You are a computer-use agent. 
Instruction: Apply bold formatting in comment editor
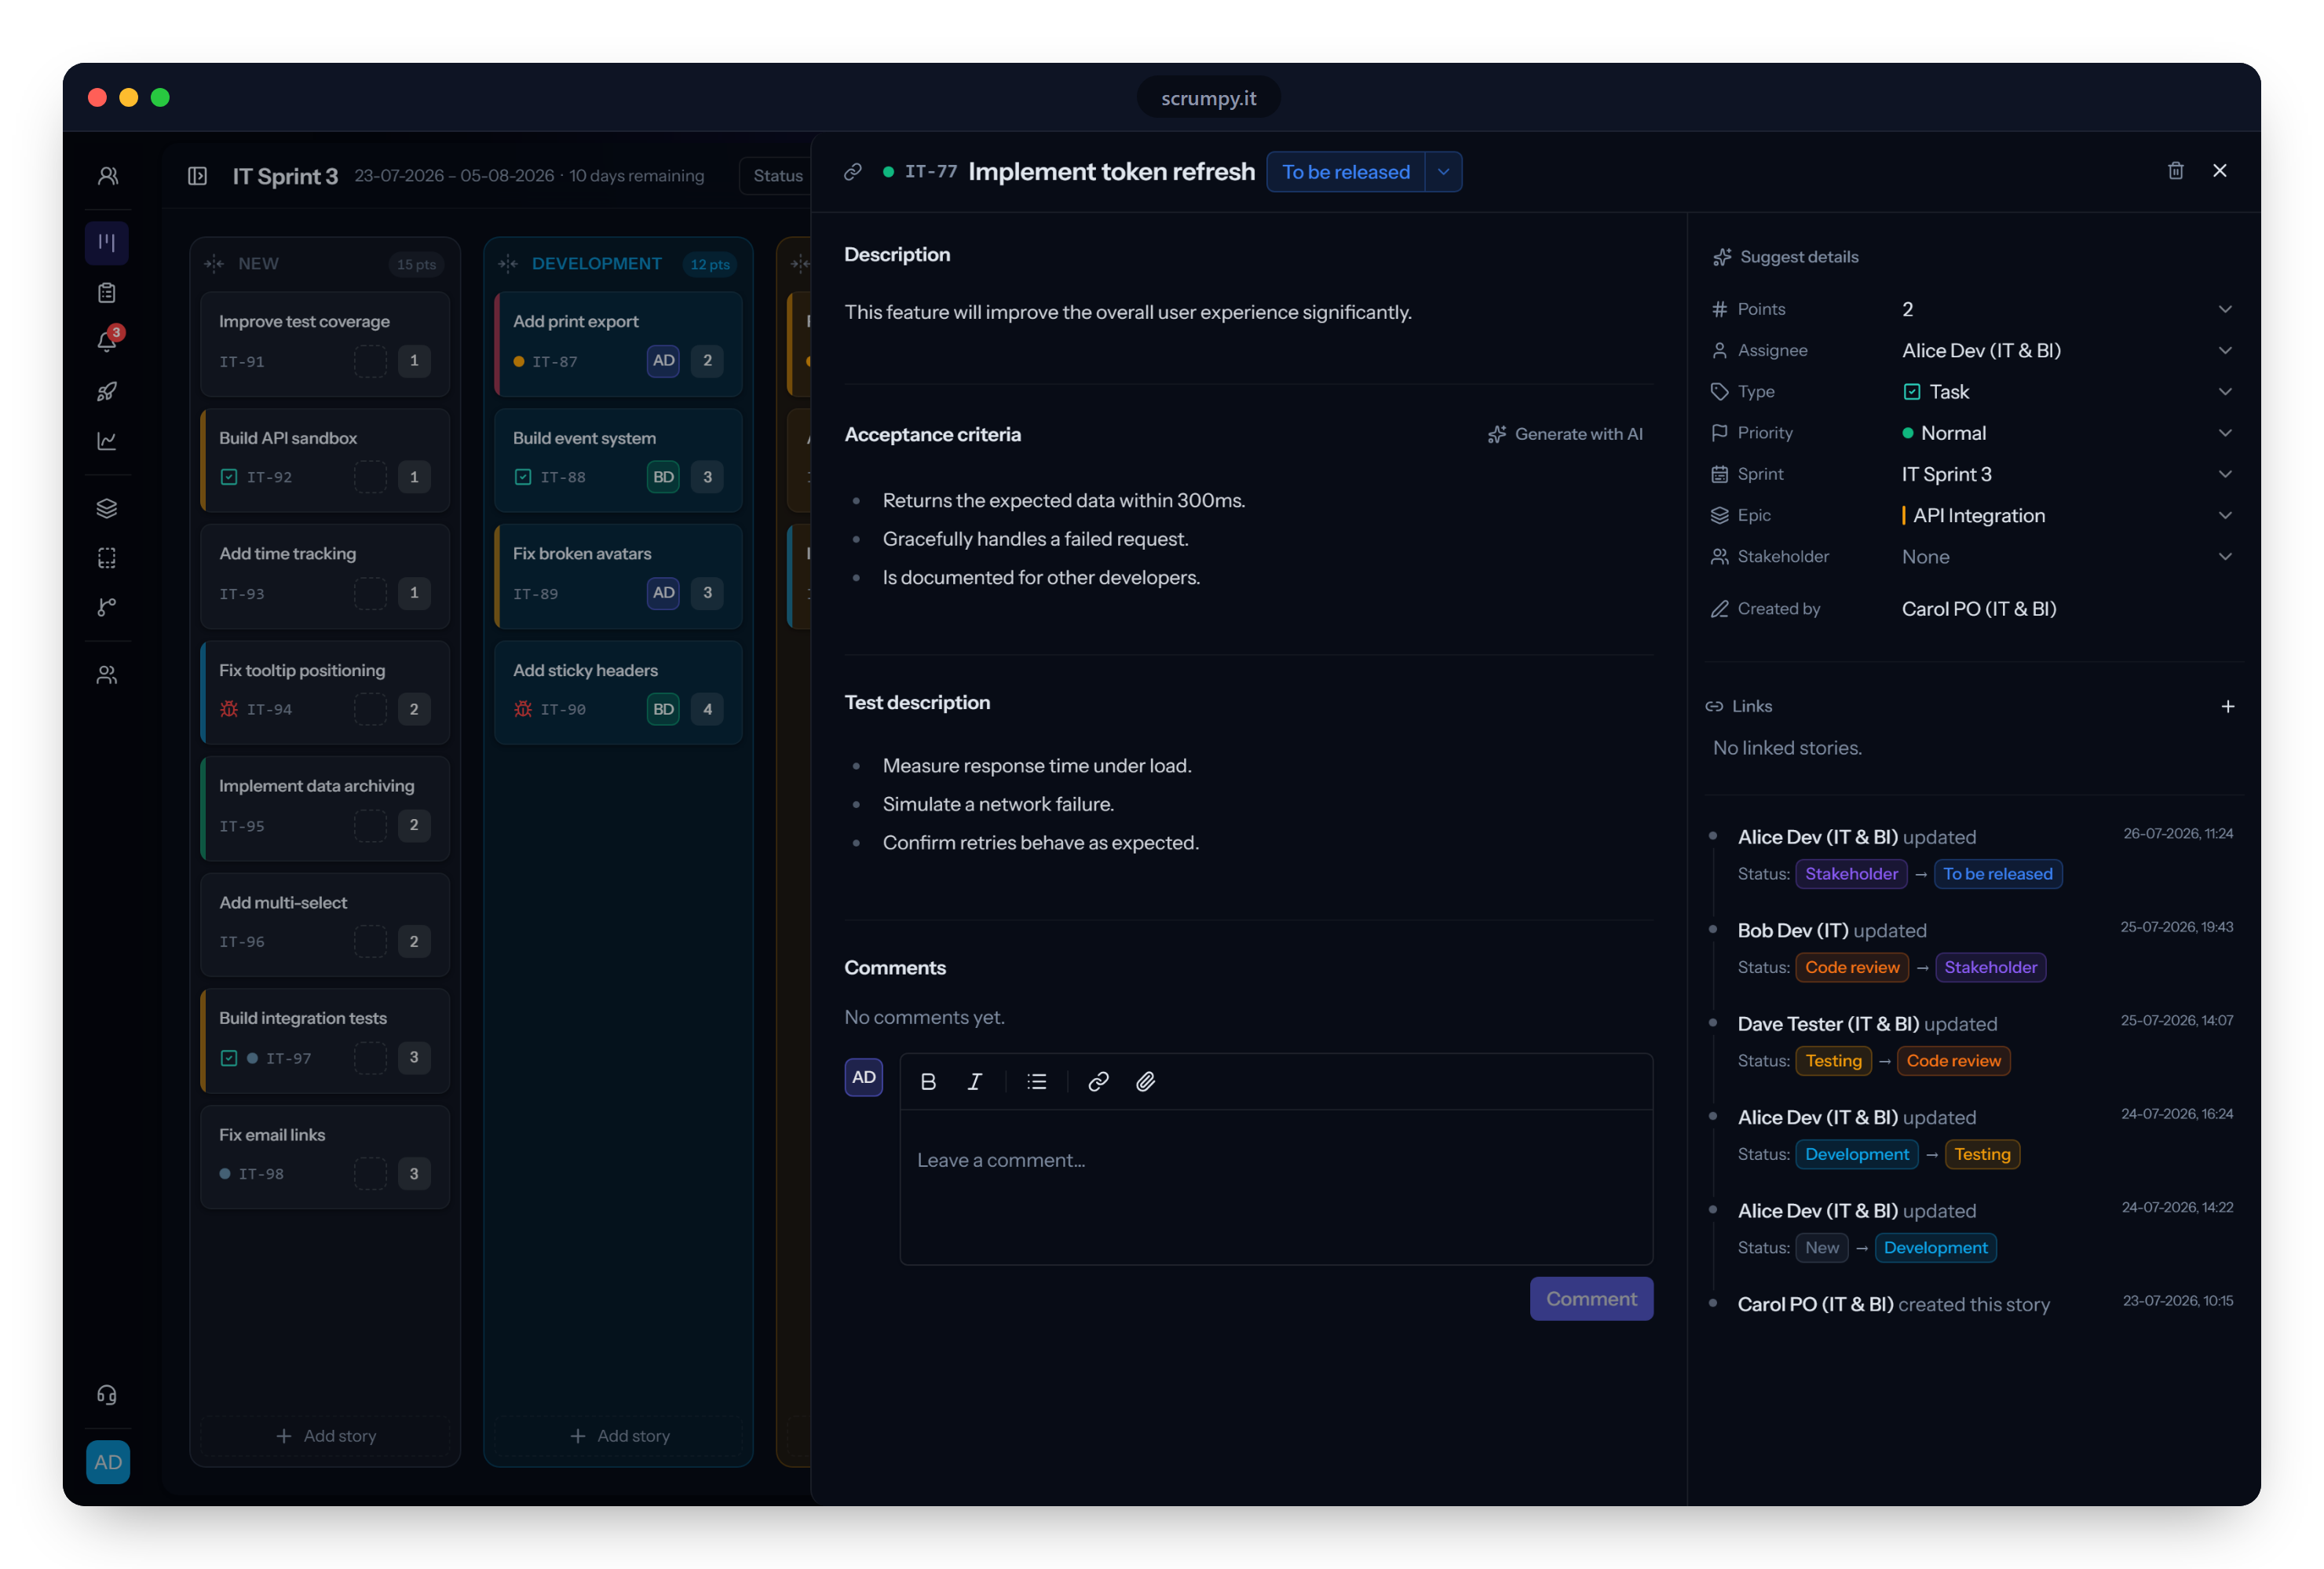click(x=928, y=1081)
